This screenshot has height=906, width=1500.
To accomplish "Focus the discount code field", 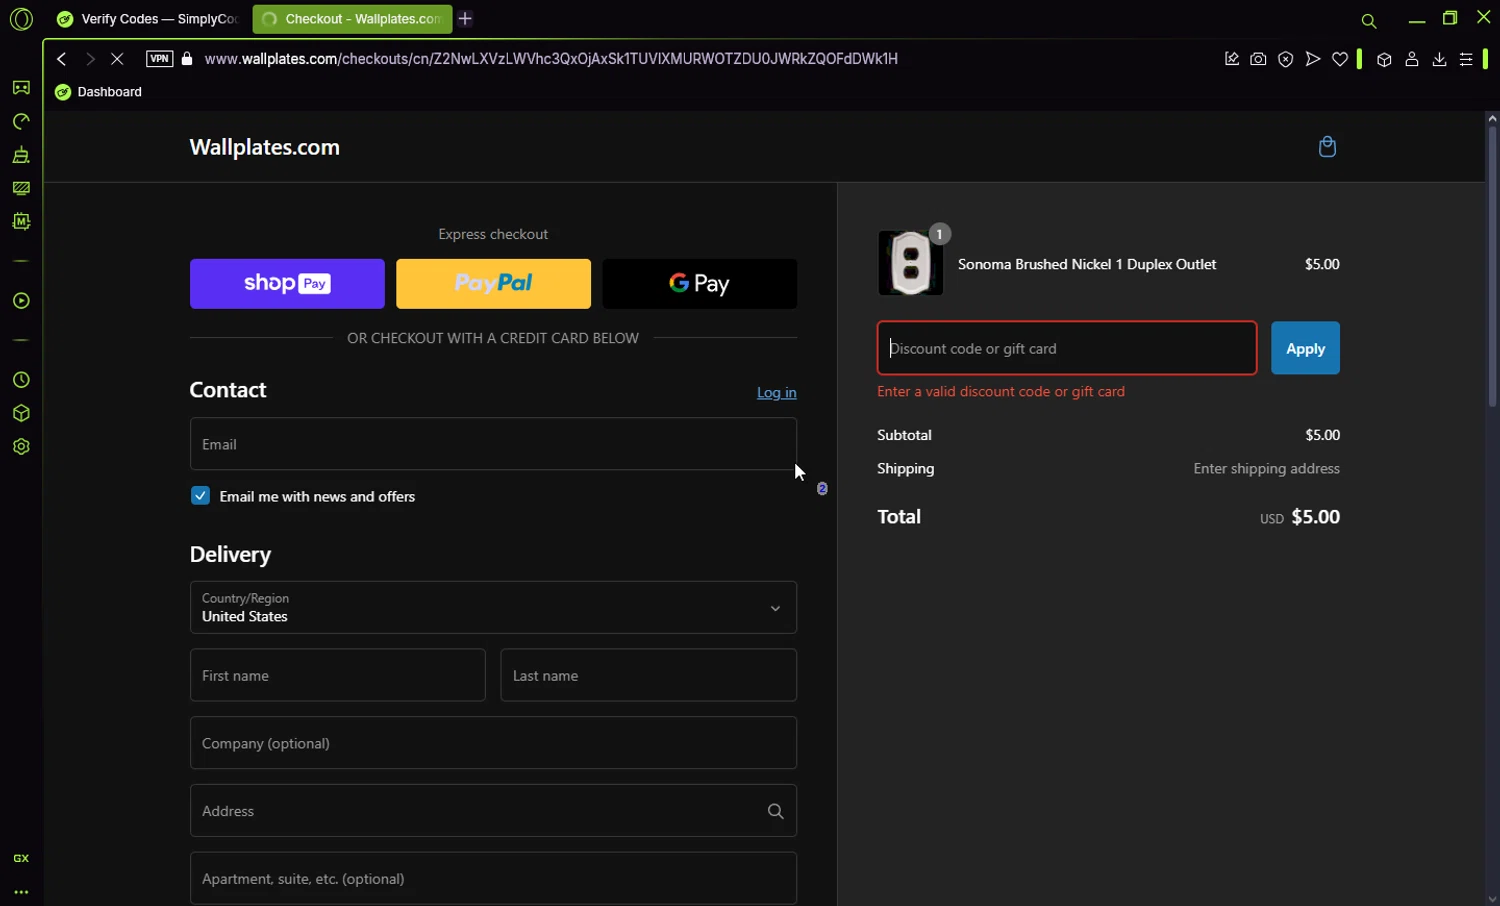I will (x=1067, y=348).
